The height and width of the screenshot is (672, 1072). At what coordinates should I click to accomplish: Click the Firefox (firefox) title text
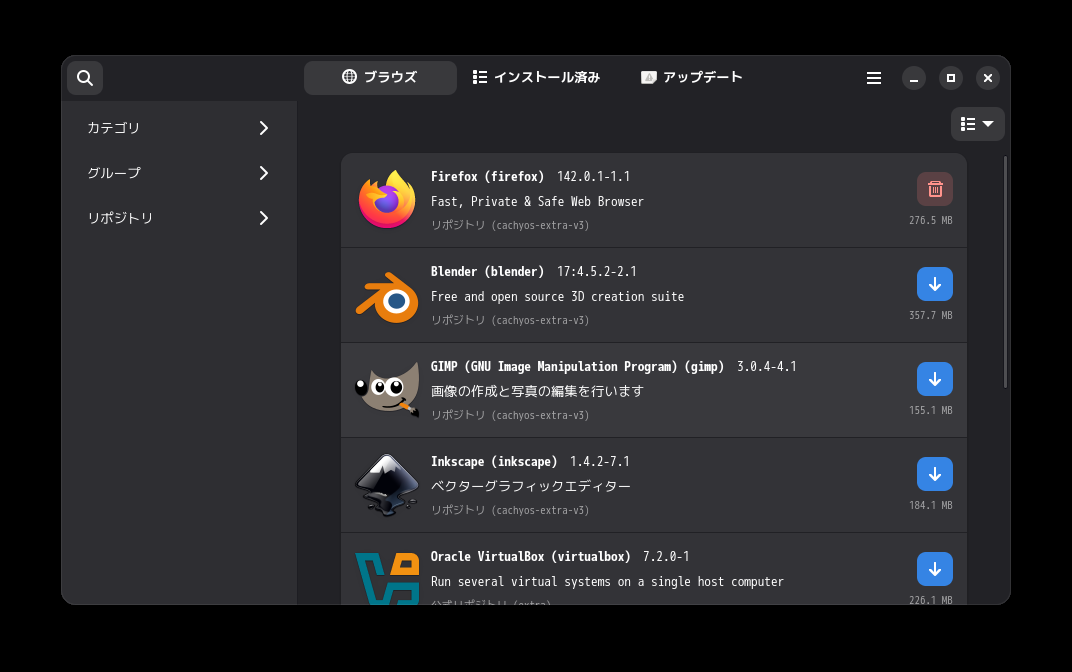coord(487,176)
